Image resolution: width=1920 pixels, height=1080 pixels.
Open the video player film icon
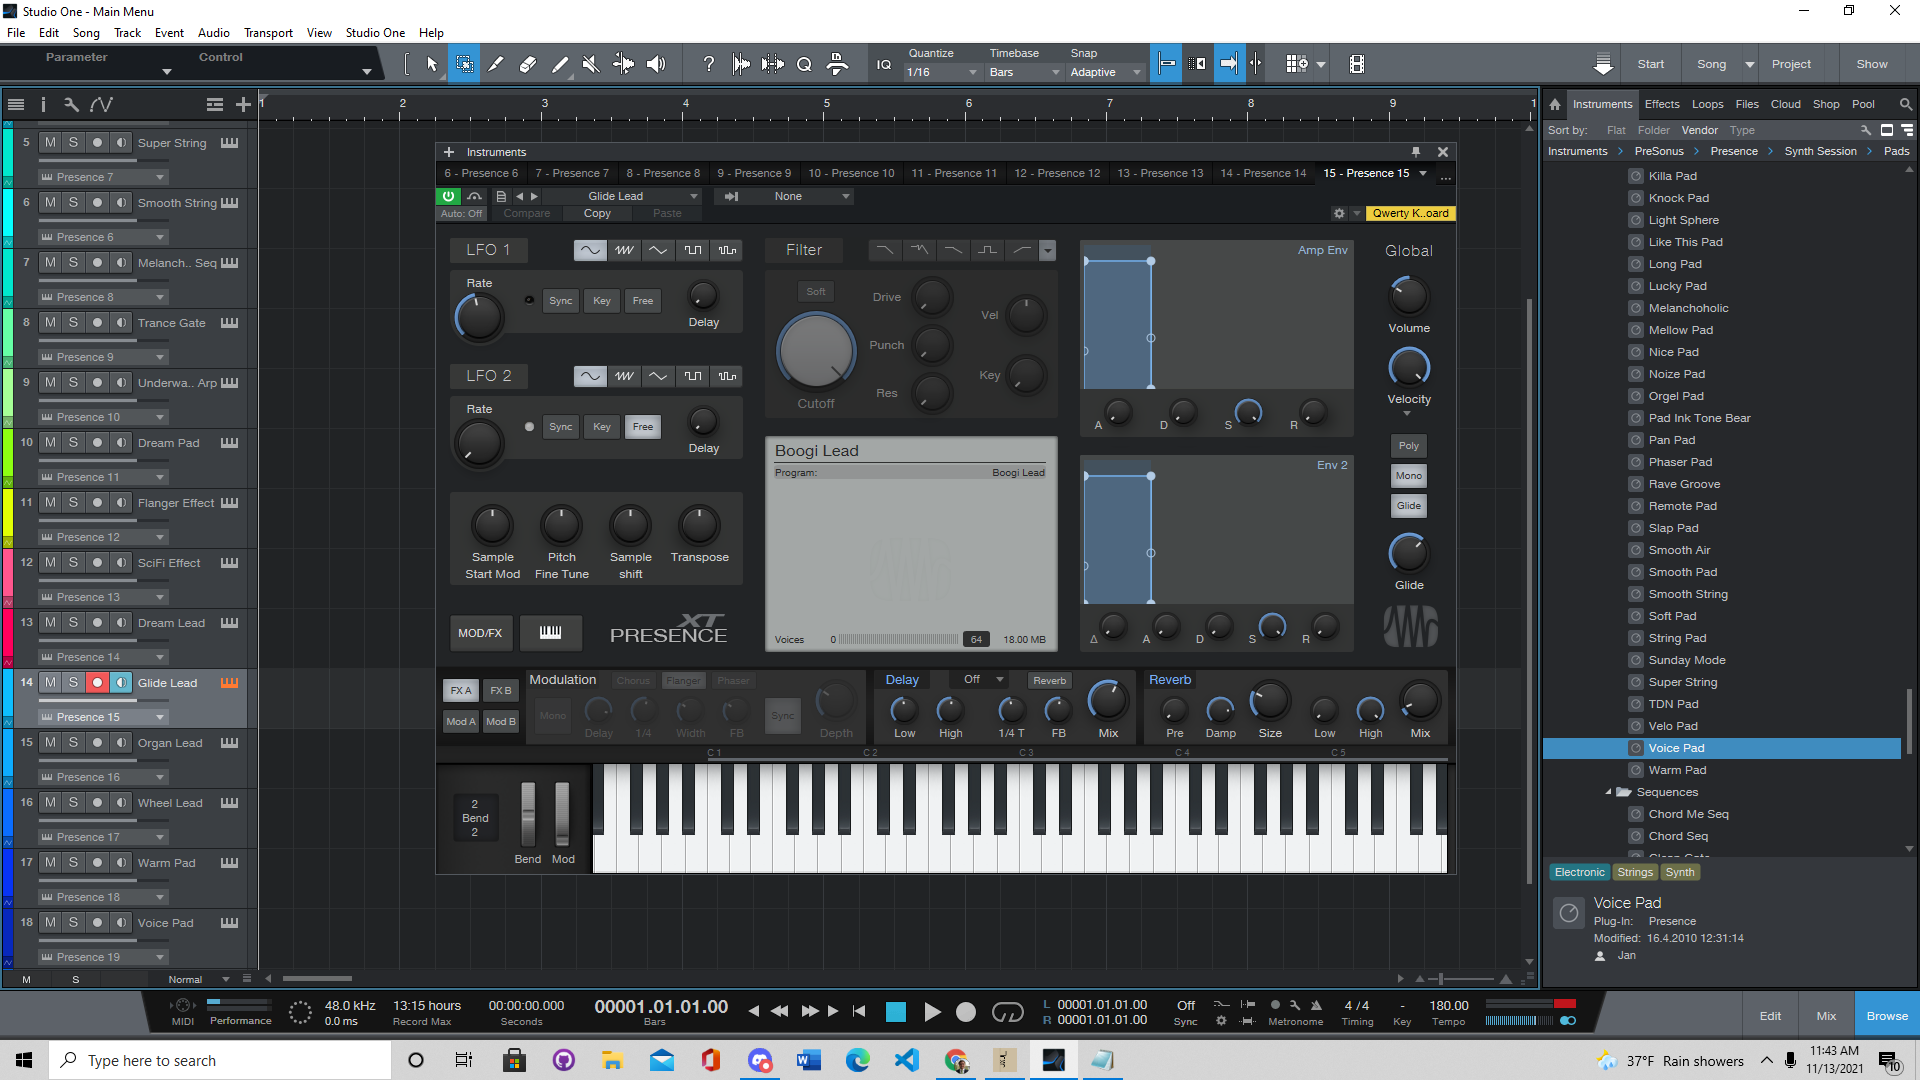click(x=1356, y=64)
